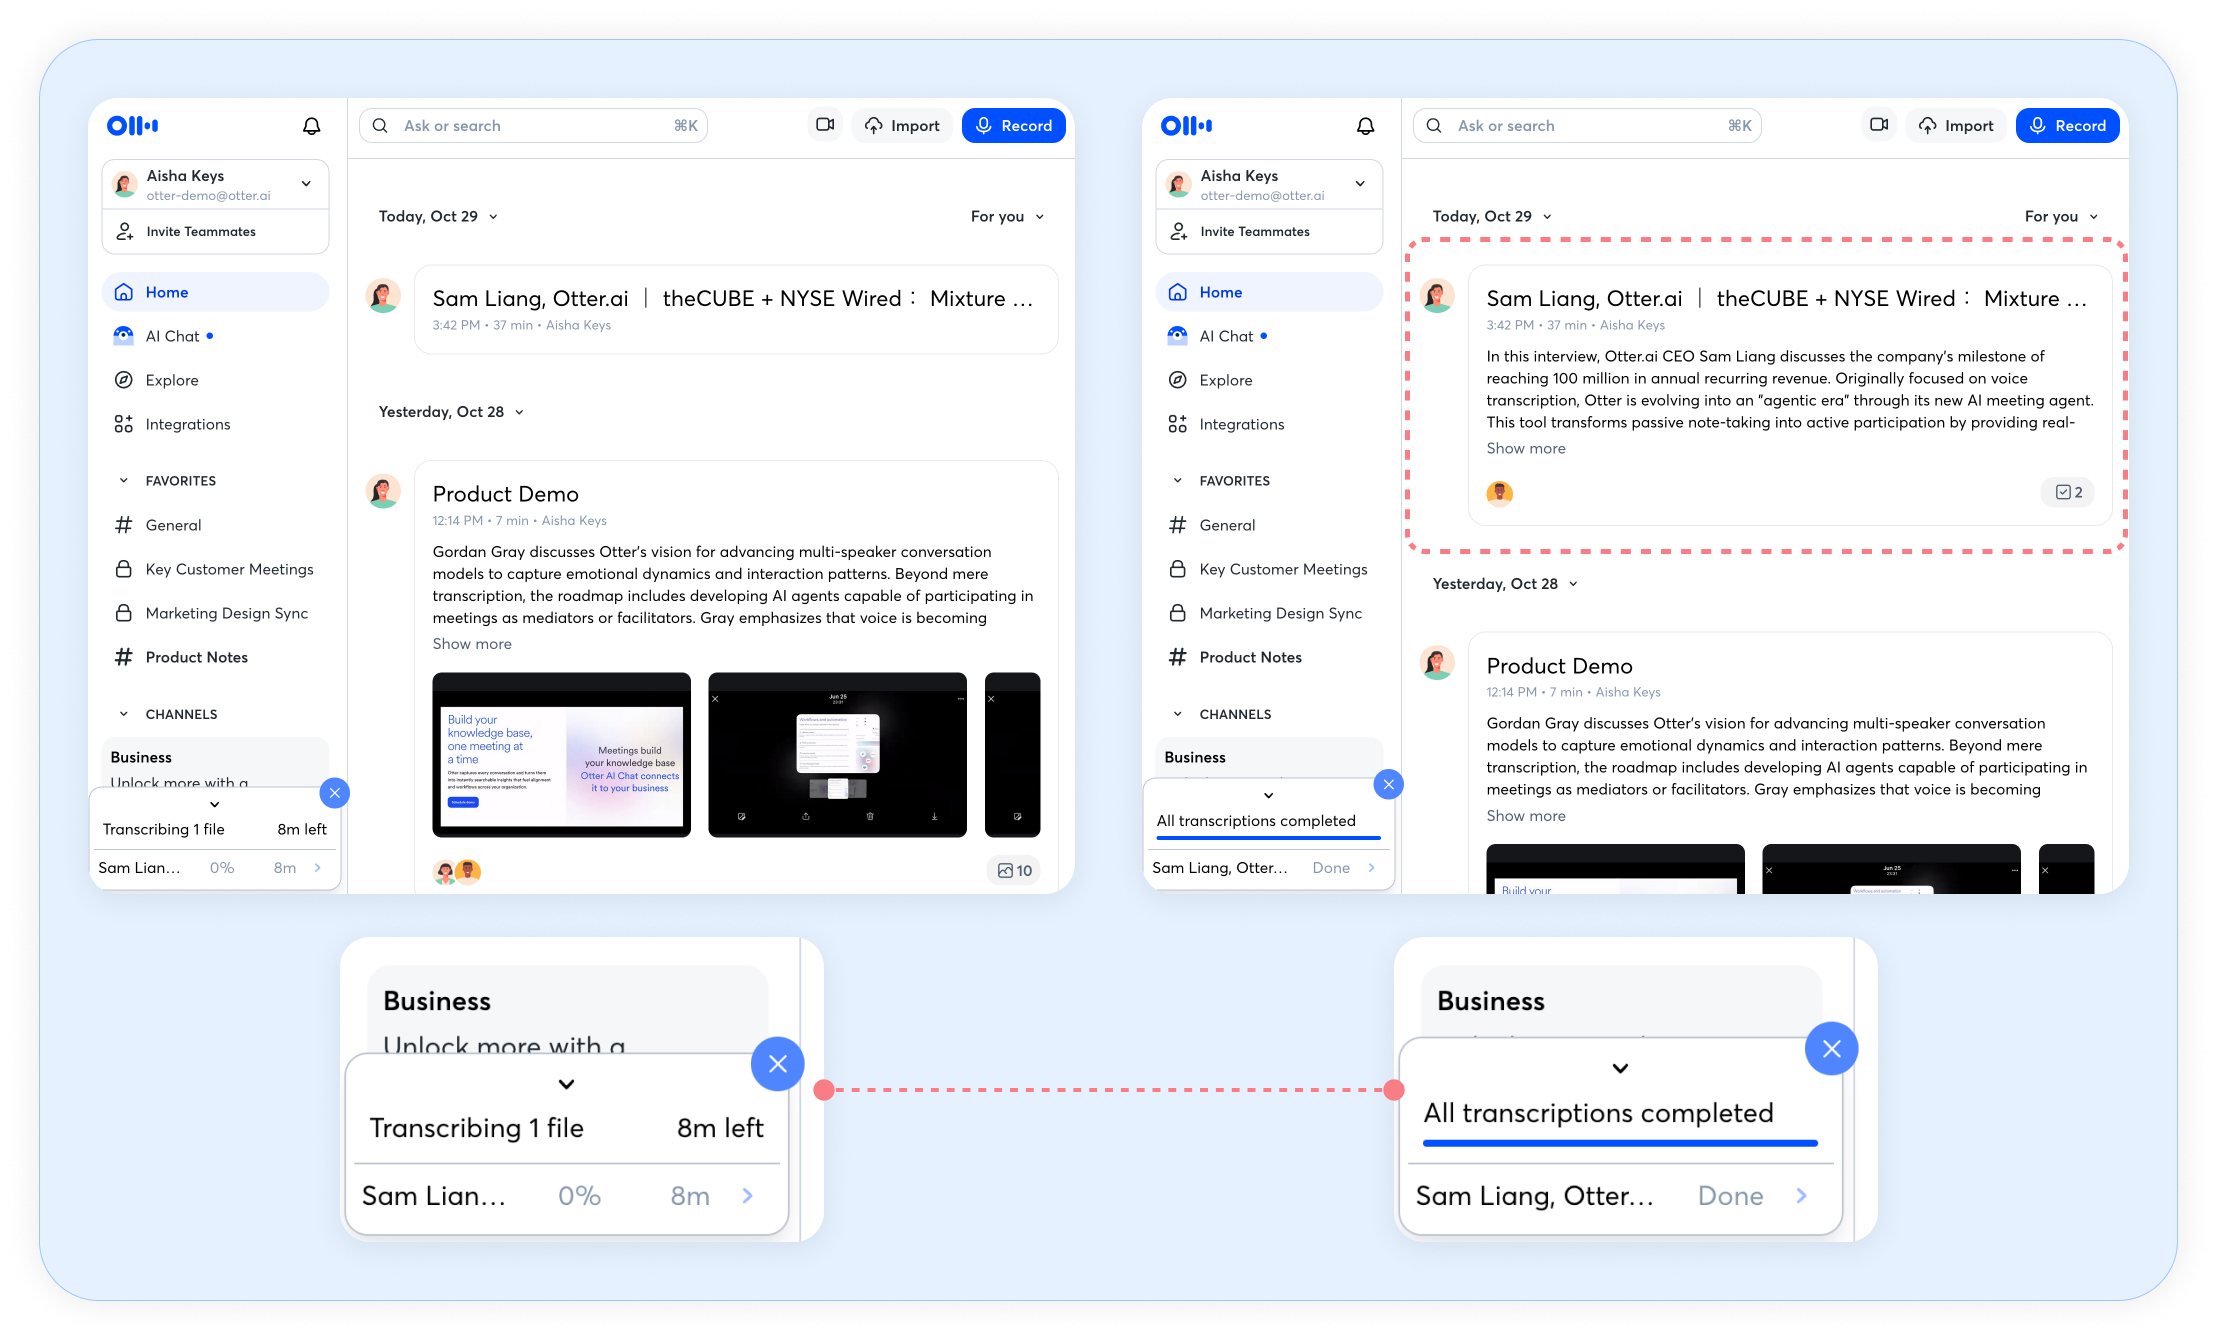Open 'Sam Liang, Otter… Done' row in enlarged popup
Image resolution: width=2217 pixels, height=1340 pixels.
coord(1620,1196)
